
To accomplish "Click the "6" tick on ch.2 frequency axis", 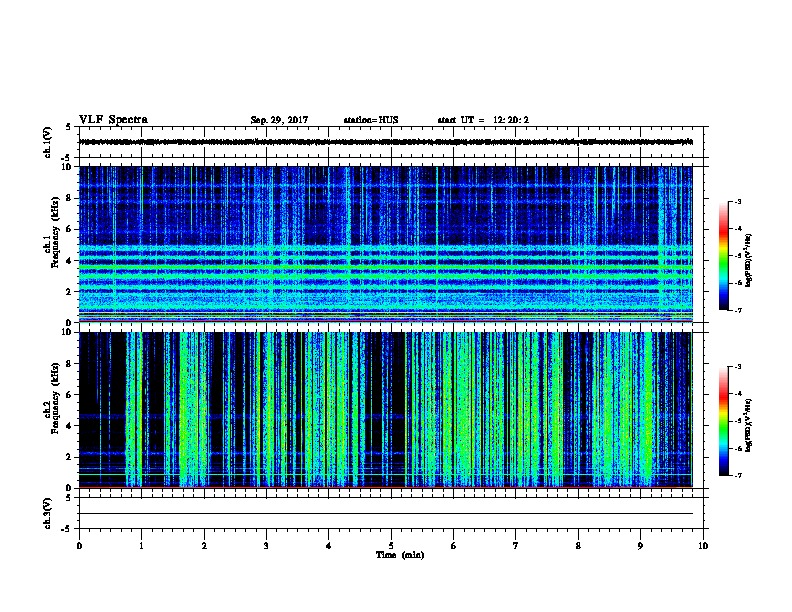I will pos(70,395).
